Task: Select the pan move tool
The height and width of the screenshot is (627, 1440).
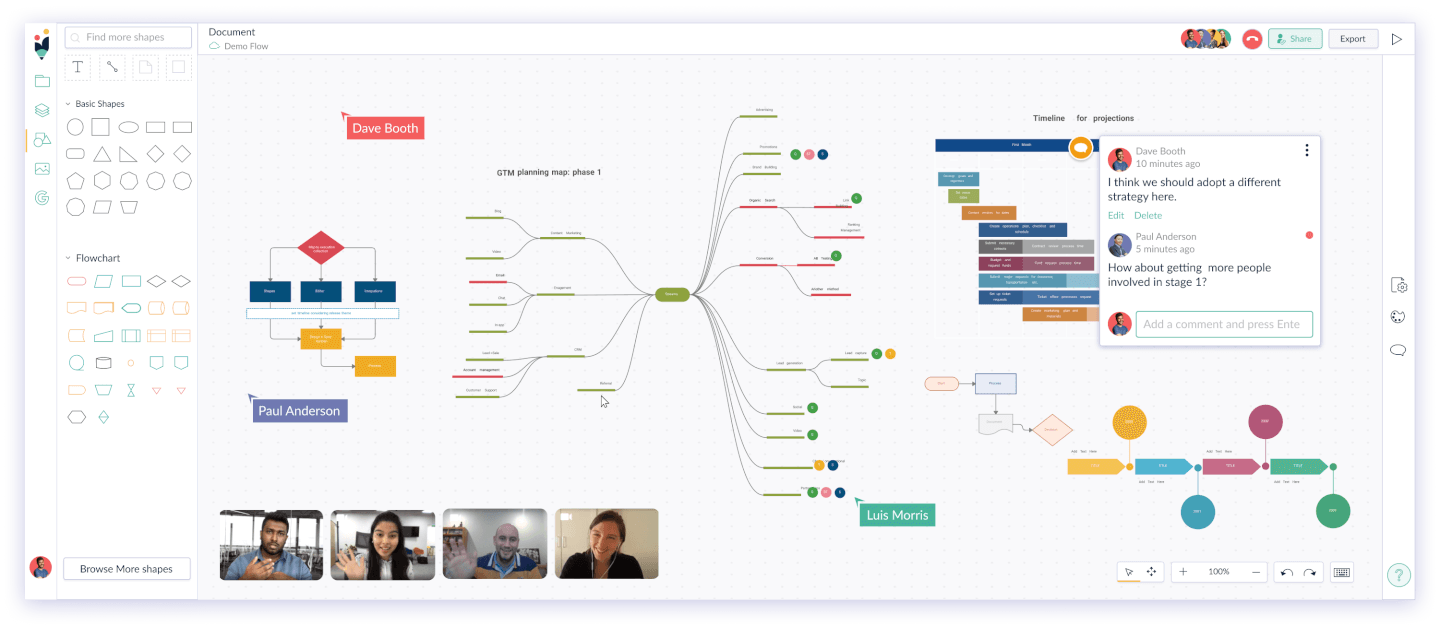Action: click(1151, 572)
